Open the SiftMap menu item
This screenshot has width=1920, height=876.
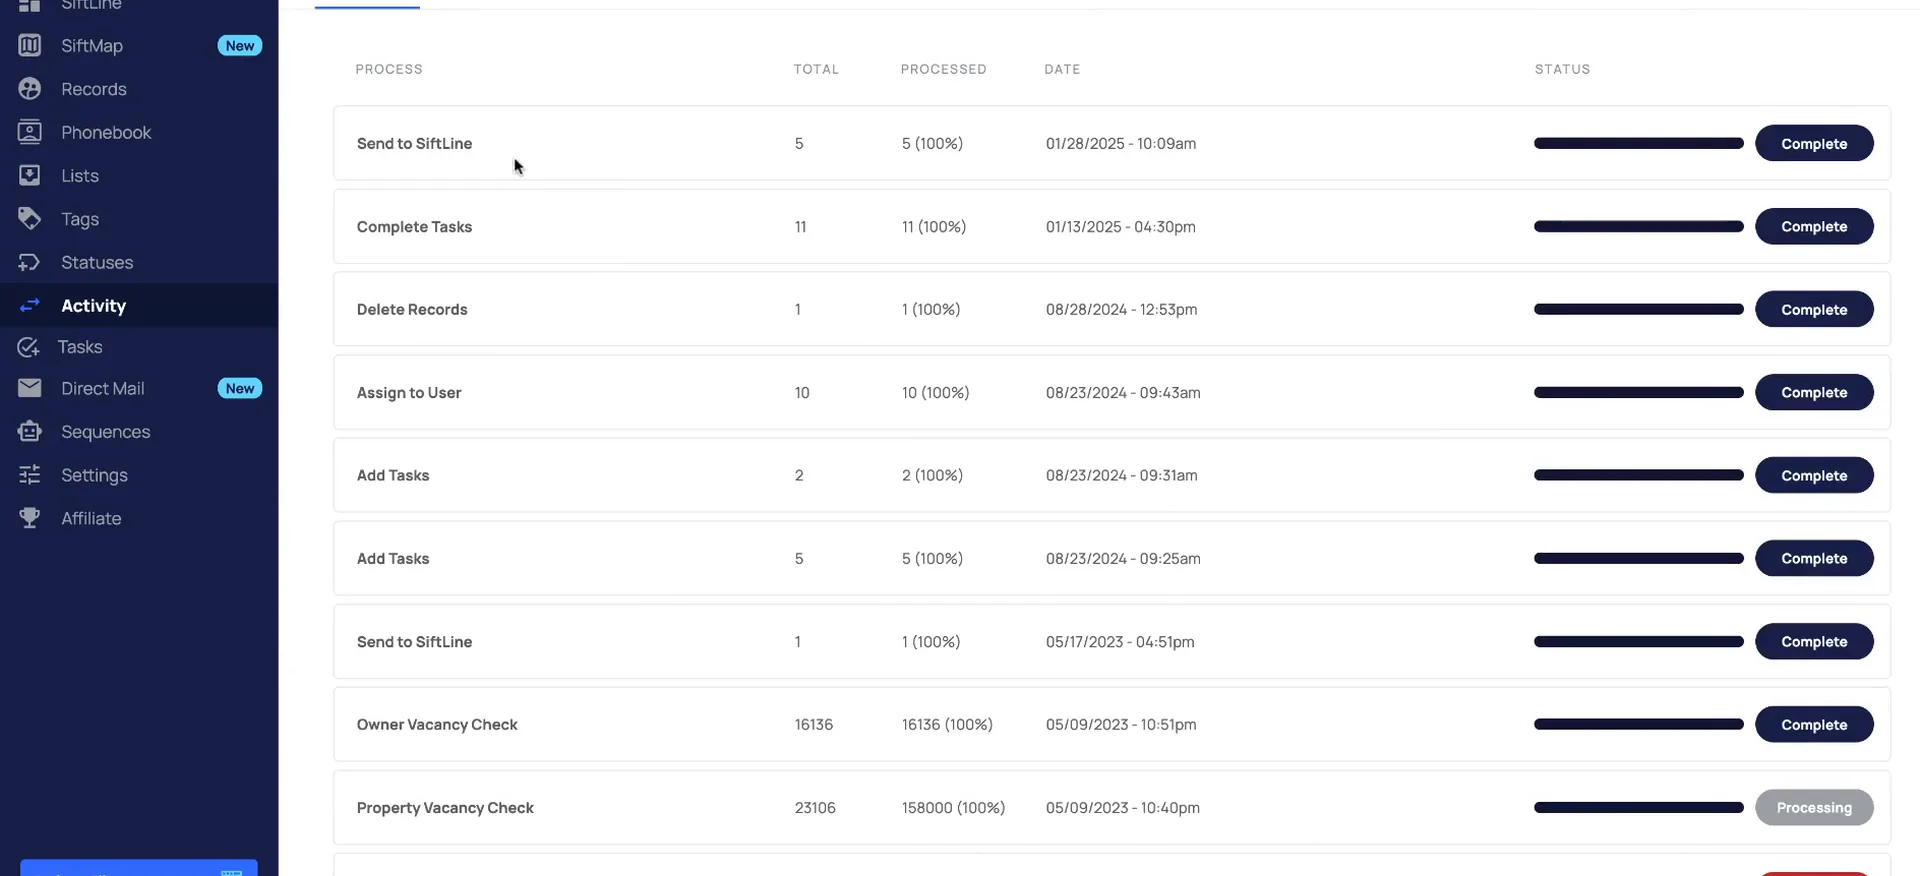[x=92, y=45]
